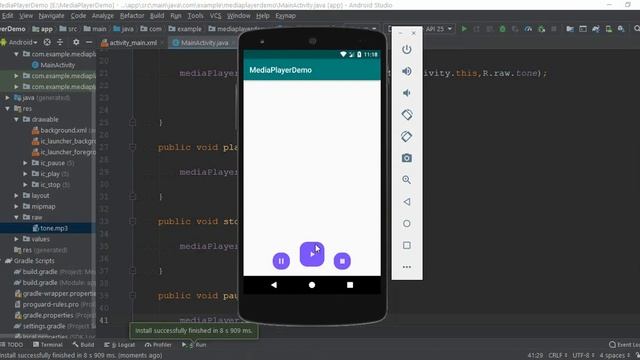640x360 pixels.
Task: Expand the ic_pause folder
Action: 25,163
